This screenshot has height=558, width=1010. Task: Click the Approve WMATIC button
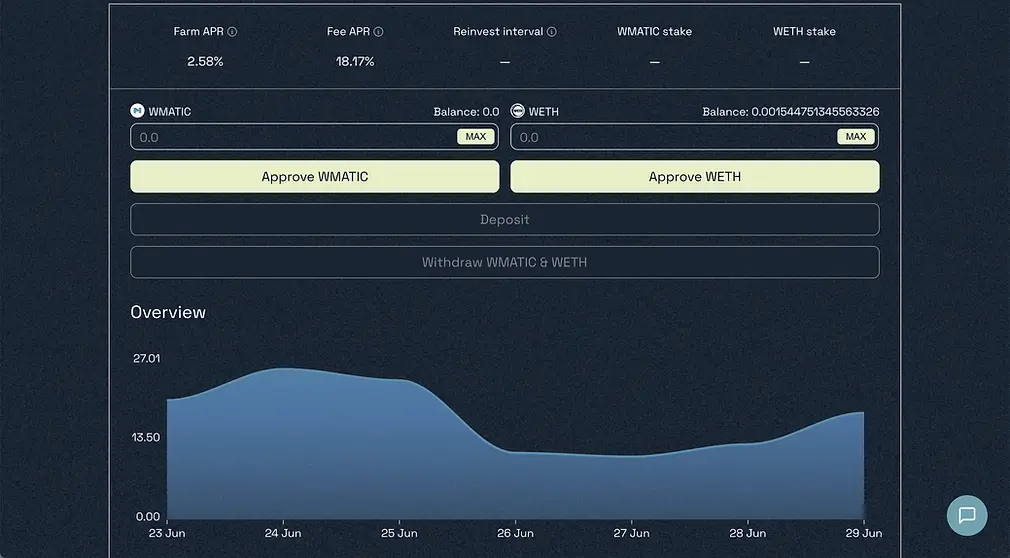[314, 177]
